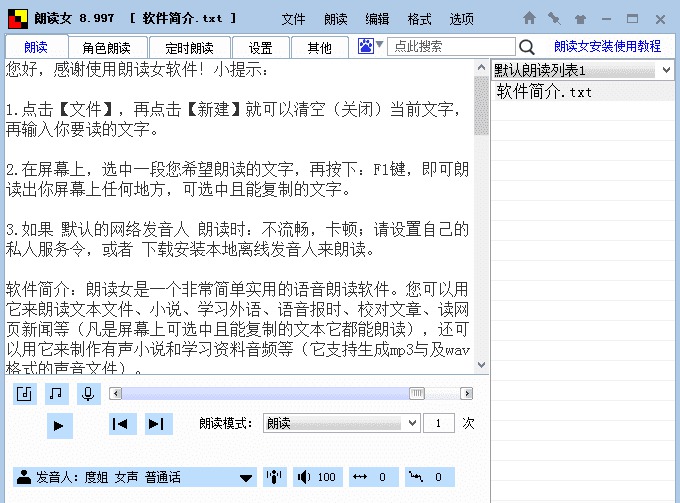Click the vertical scrollbar thumb of text area
This screenshot has height=503, width=680.
(481, 105)
